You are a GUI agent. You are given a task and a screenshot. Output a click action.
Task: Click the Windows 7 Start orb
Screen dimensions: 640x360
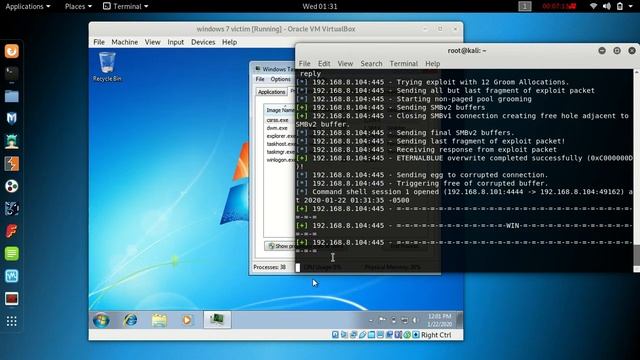(x=101, y=320)
